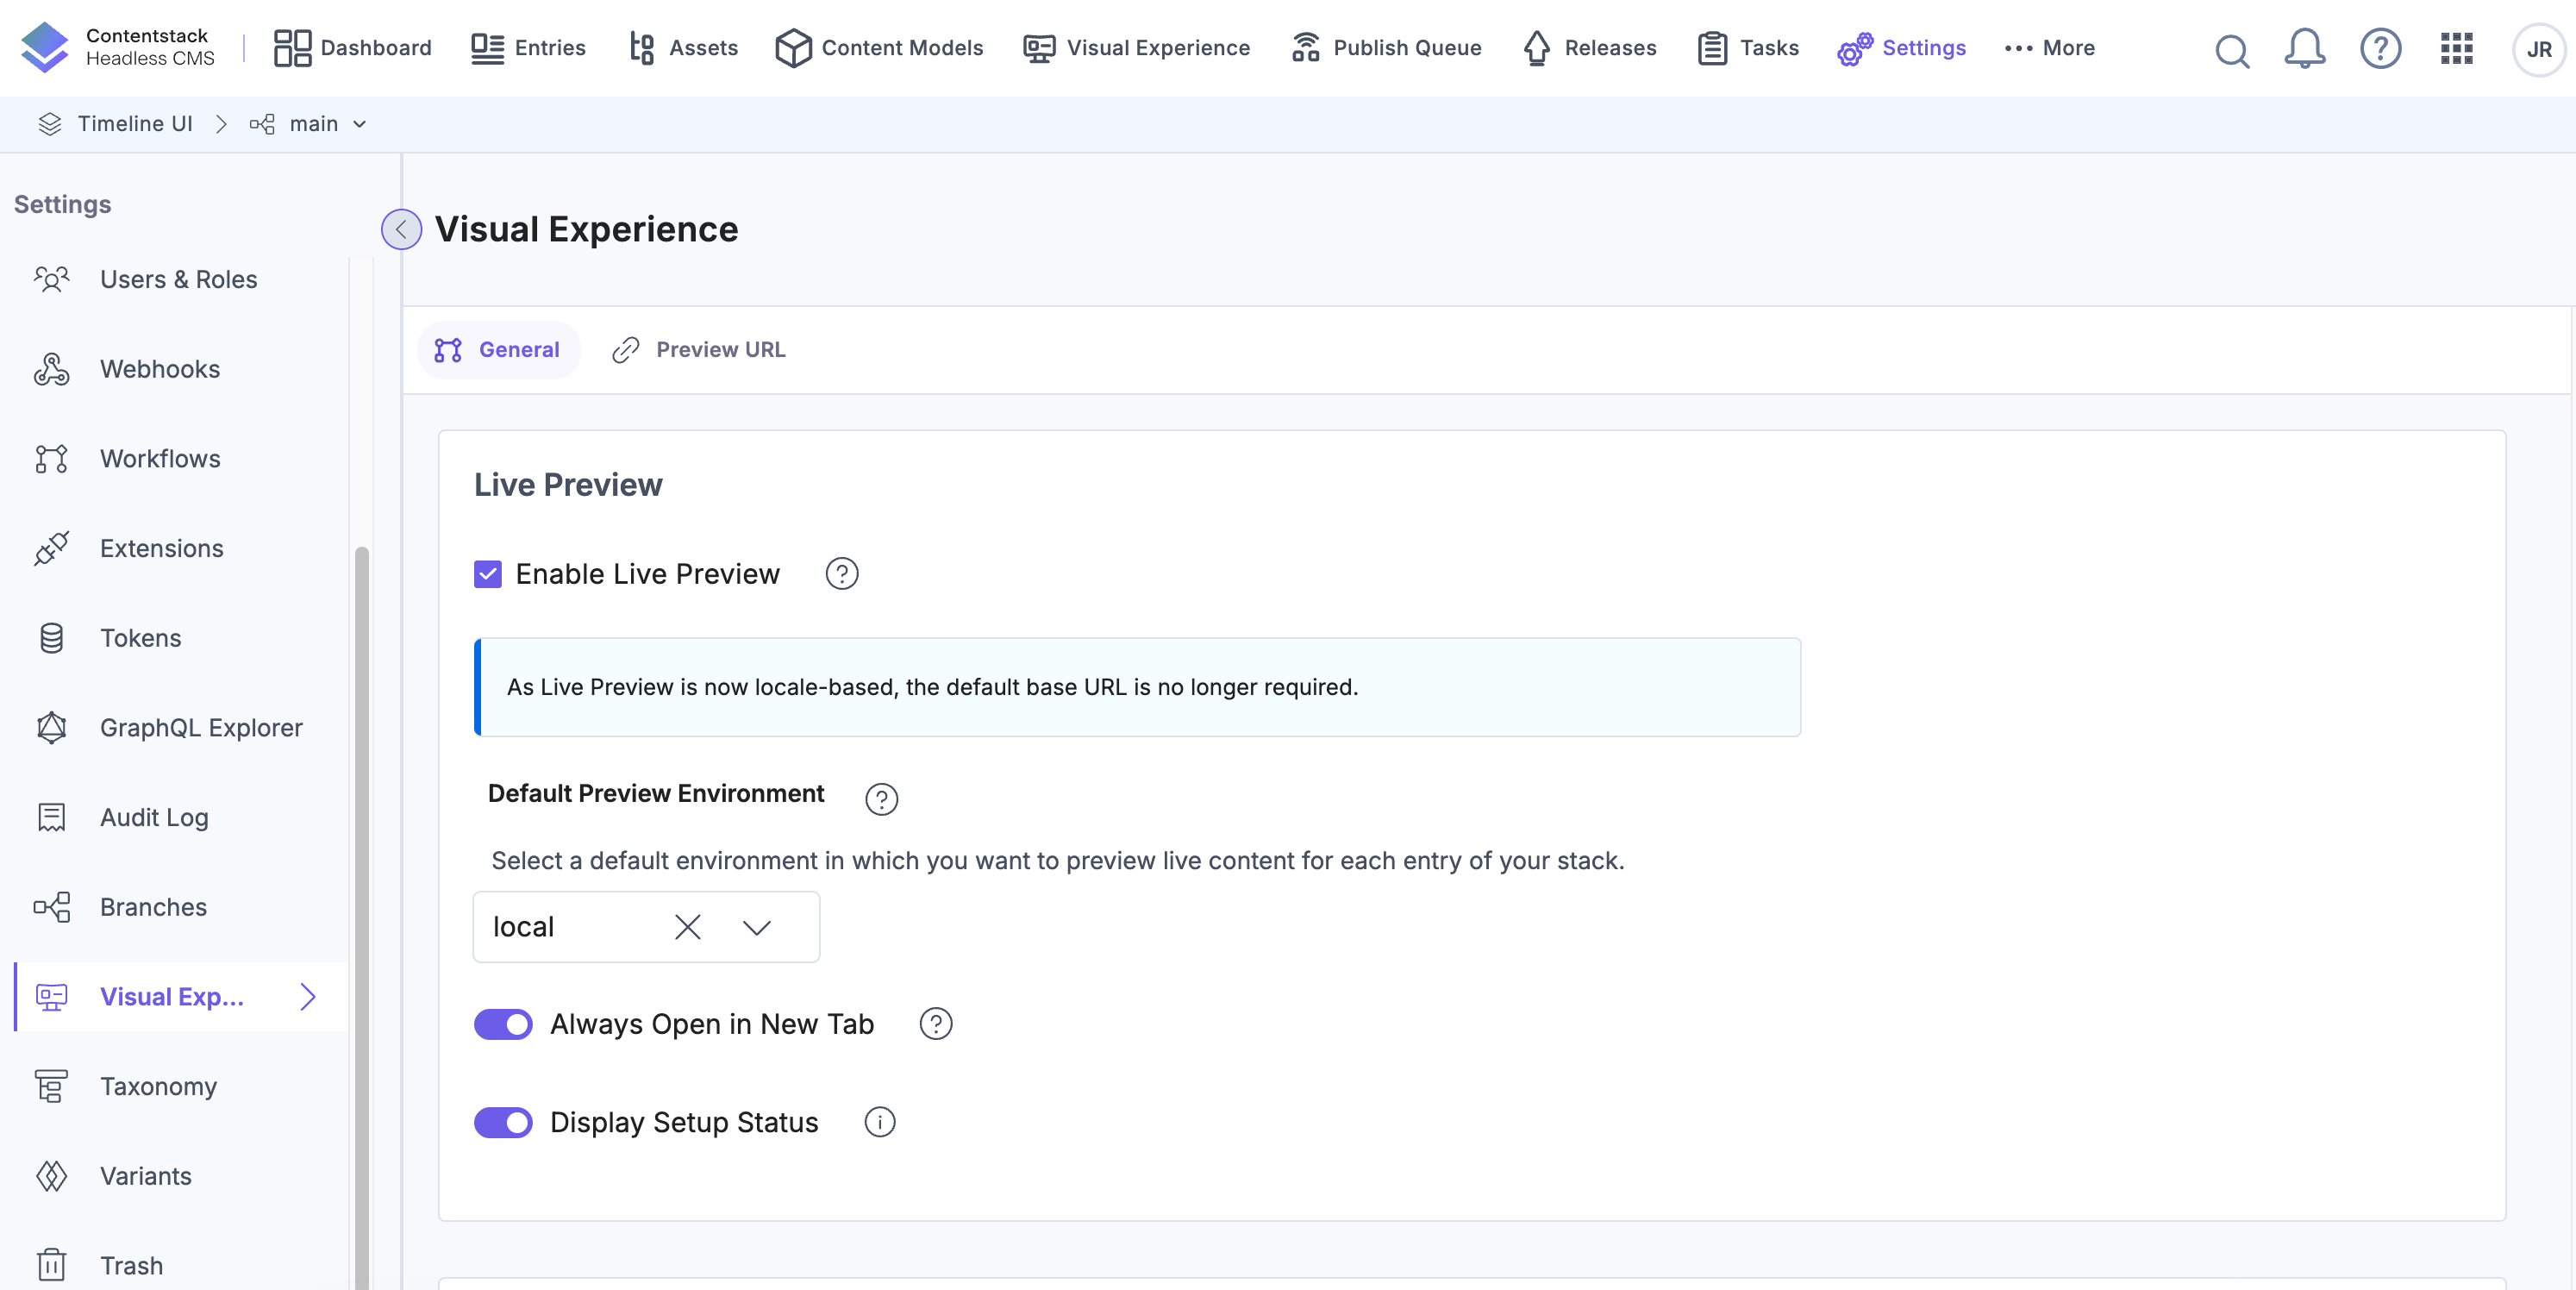The height and width of the screenshot is (1290, 2576).
Task: Click the search magnifier icon
Action: click(2231, 49)
